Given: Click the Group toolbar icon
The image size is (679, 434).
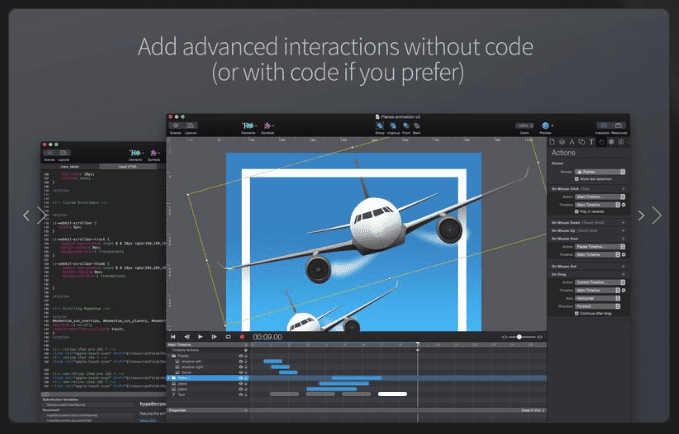Looking at the screenshot, I should (380, 126).
